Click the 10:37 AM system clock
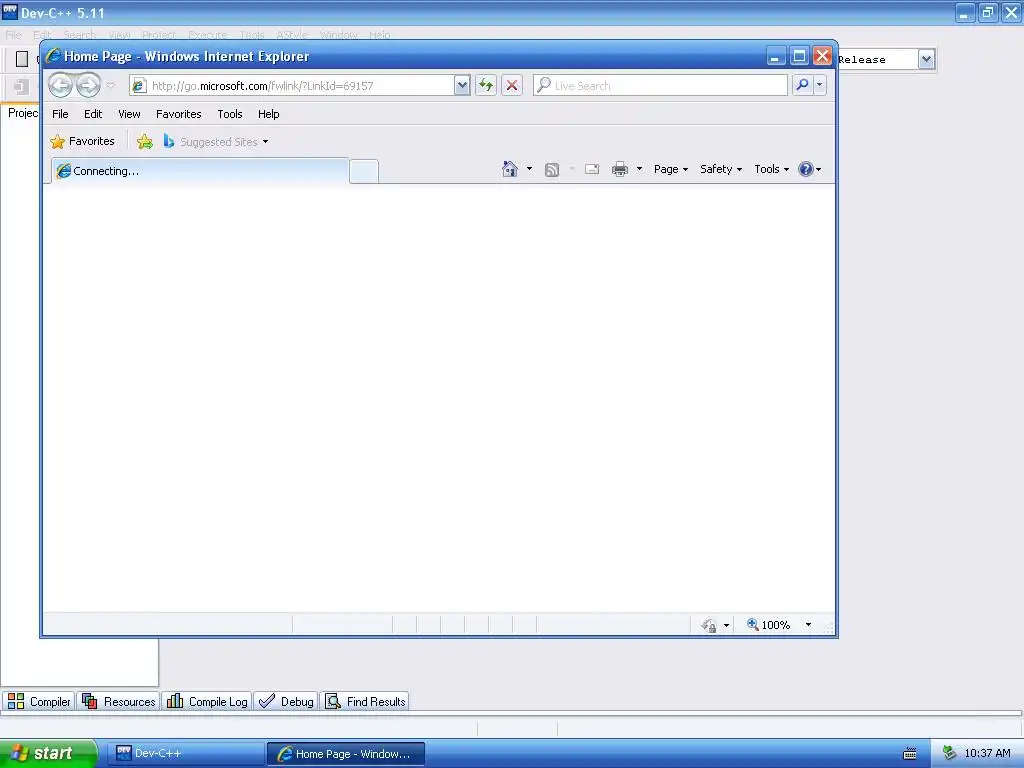Screen dimensions: 1024x768 coord(987,754)
